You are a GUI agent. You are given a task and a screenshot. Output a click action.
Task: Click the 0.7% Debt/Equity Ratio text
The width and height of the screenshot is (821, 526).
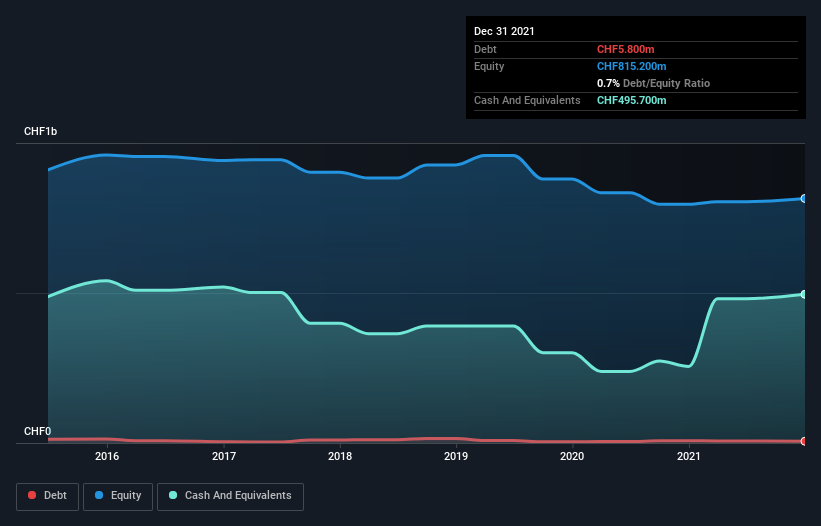653,83
